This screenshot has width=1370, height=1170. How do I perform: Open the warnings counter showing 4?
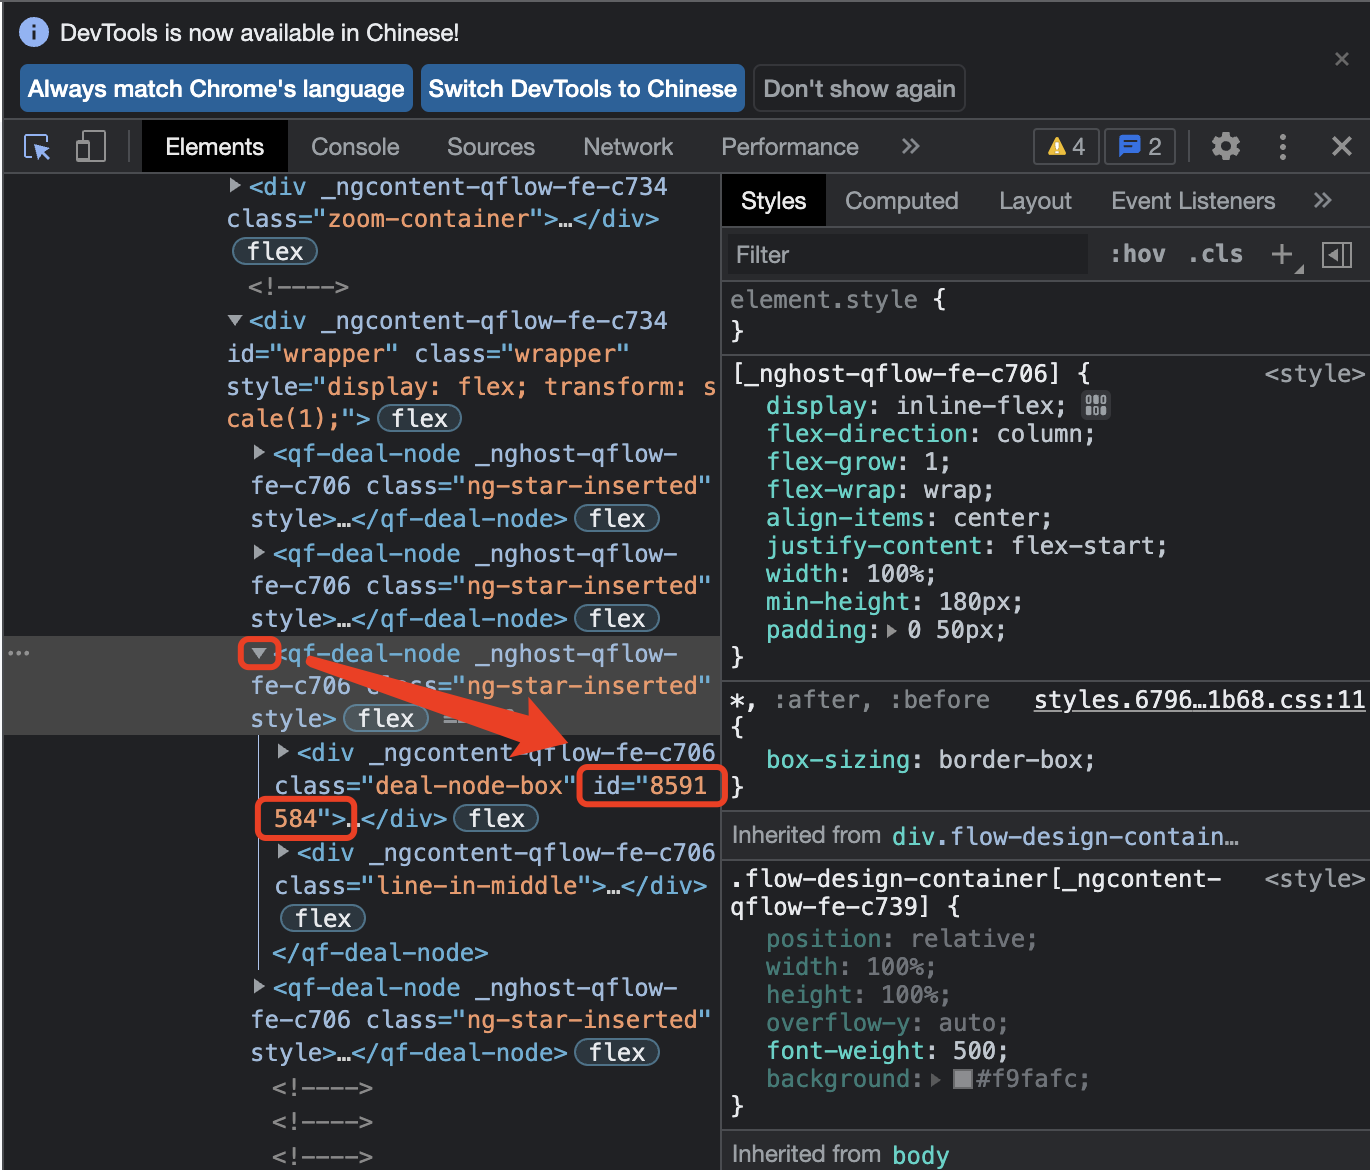tap(1066, 147)
